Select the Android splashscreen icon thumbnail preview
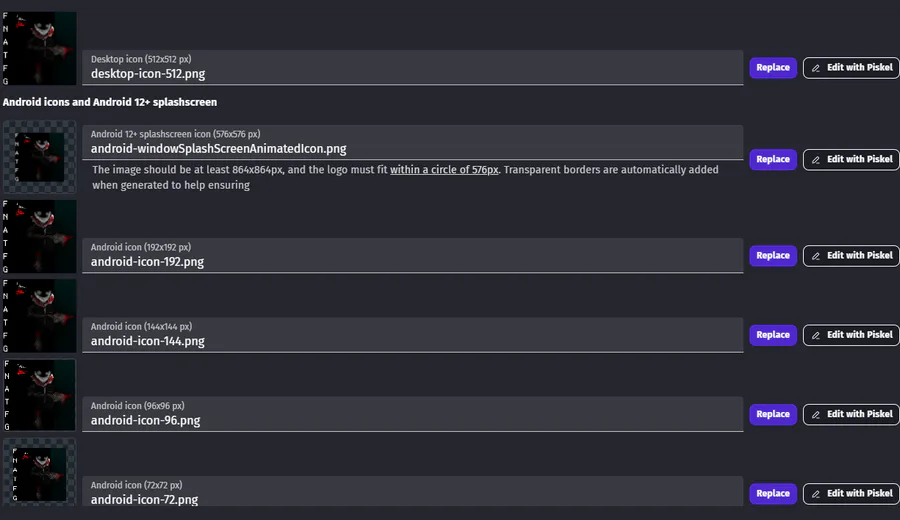 coord(39,157)
